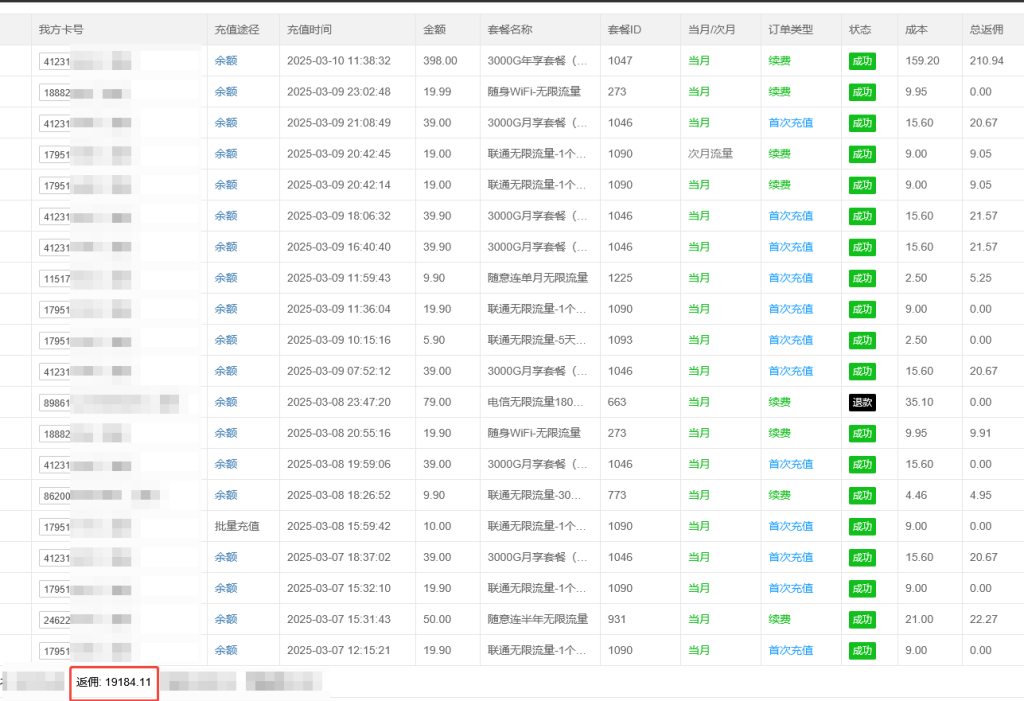The width and height of the screenshot is (1024, 701).
Task: Click the amount 10.00
Action: (x=437, y=527)
